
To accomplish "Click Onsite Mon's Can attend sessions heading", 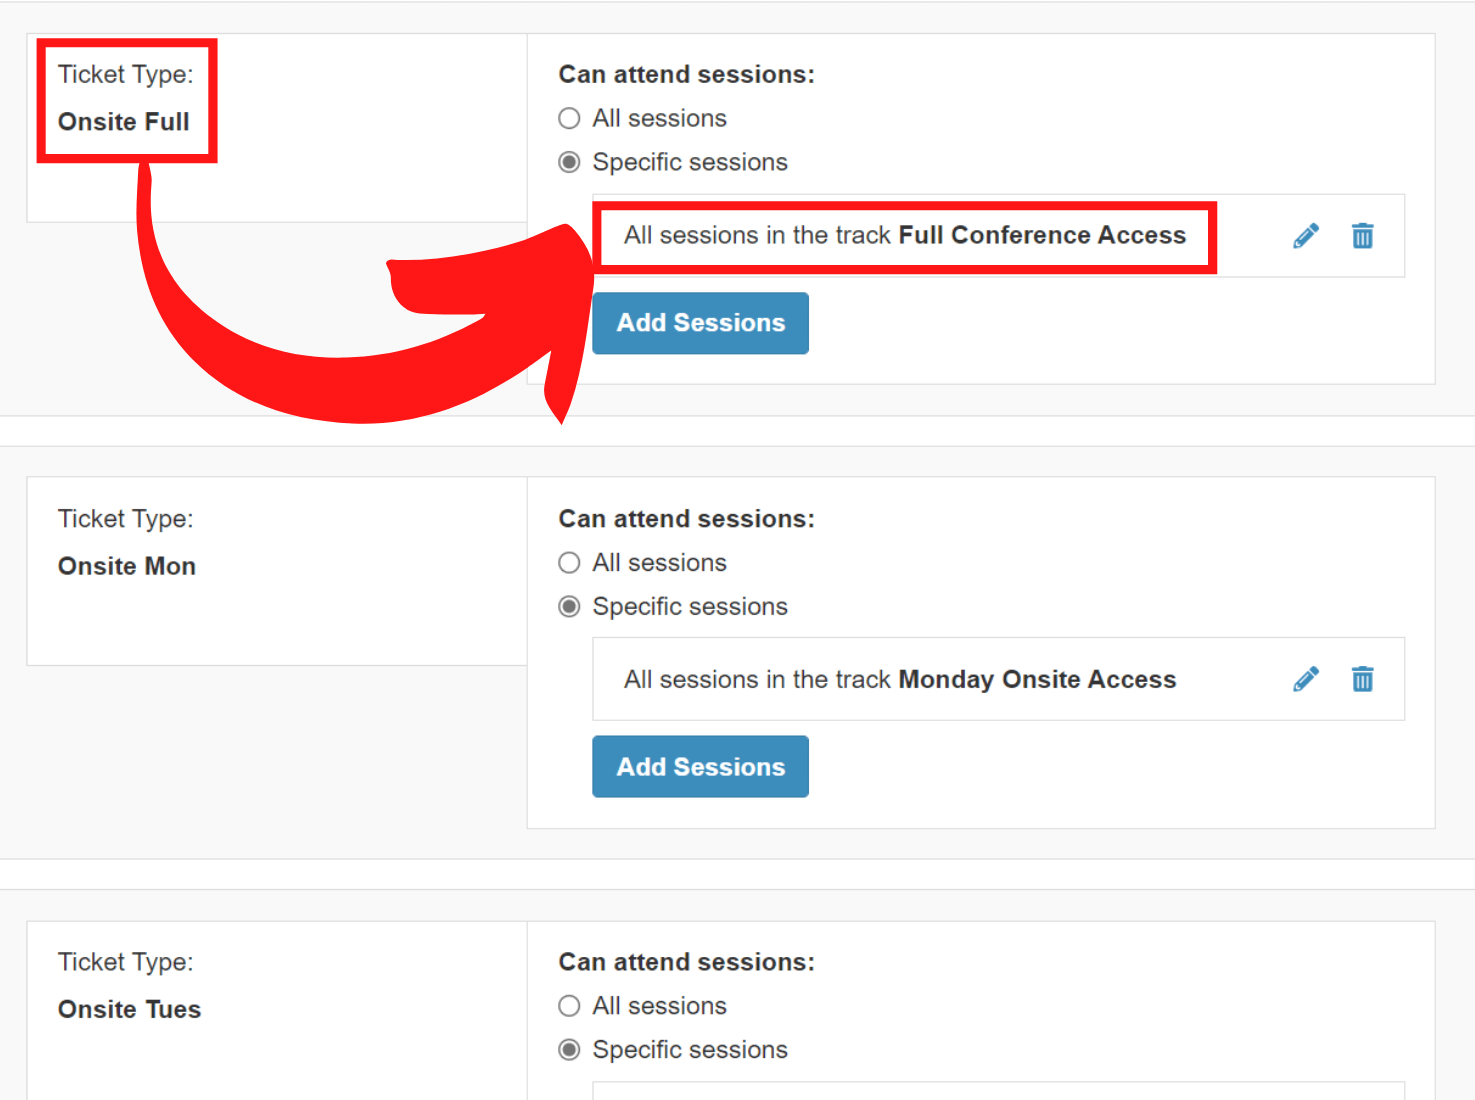I will [686, 519].
